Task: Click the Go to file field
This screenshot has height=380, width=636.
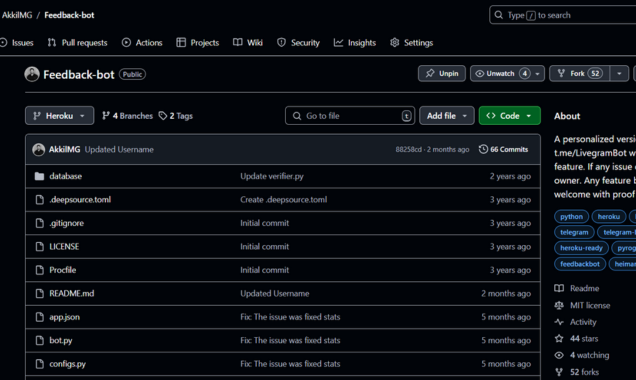Action: [350, 116]
